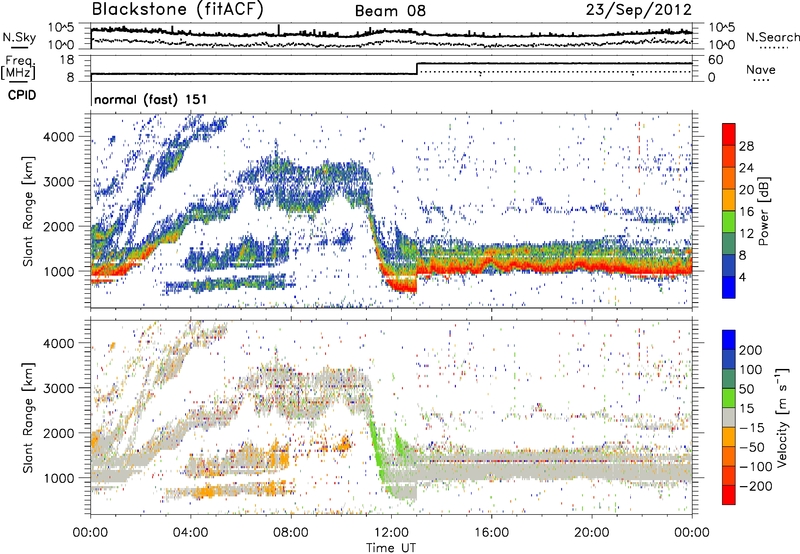800x554 pixels.
Task: Select the "16" power colorbar value
Action: (746, 212)
